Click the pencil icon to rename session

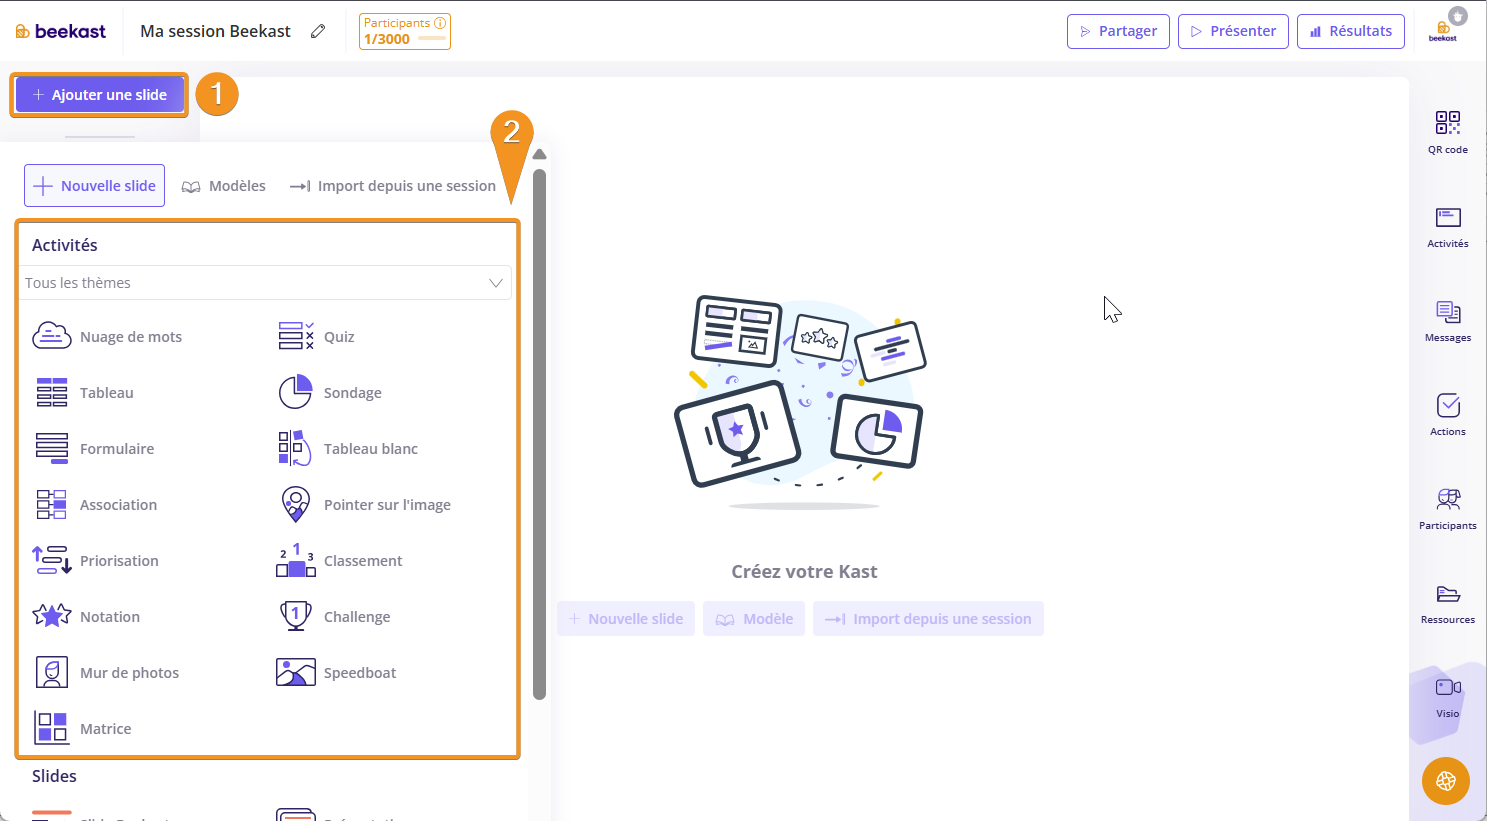pos(318,31)
